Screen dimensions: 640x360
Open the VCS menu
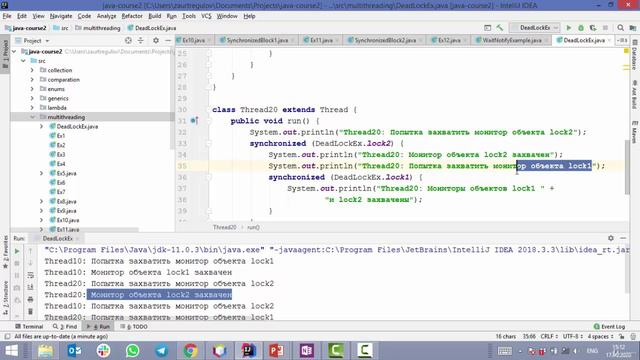pyautogui.click(x=206, y=16)
